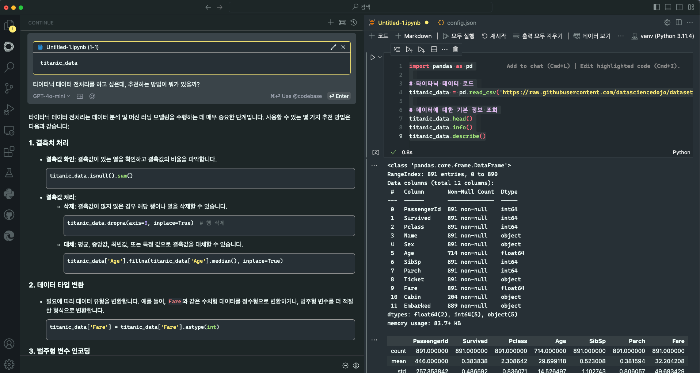Switch to the config.json tab
This screenshot has height=373, width=700.
[457, 22]
